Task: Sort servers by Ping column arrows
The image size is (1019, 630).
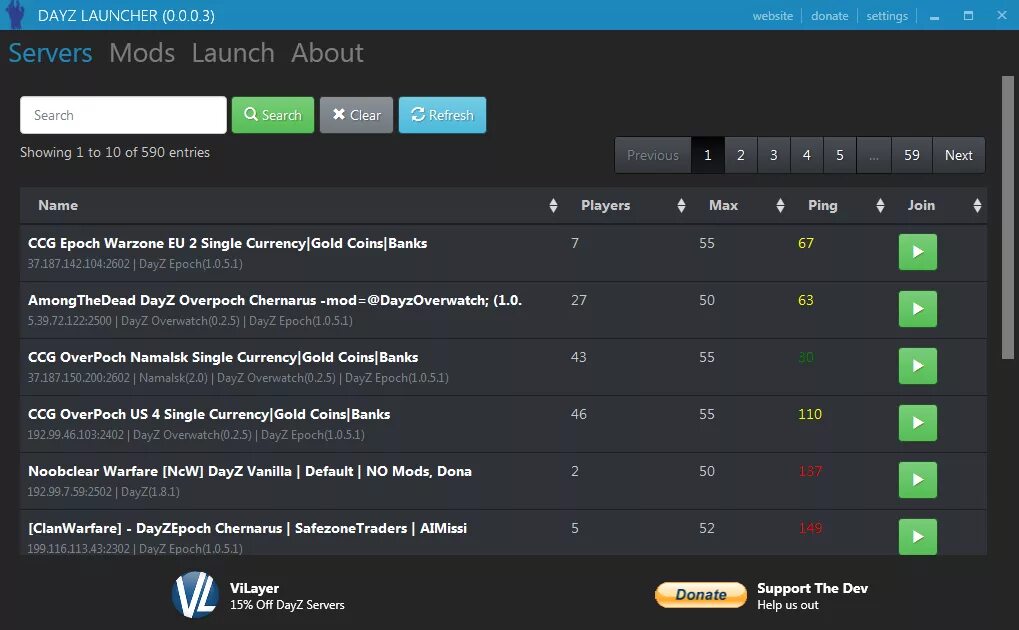Action: (880, 205)
